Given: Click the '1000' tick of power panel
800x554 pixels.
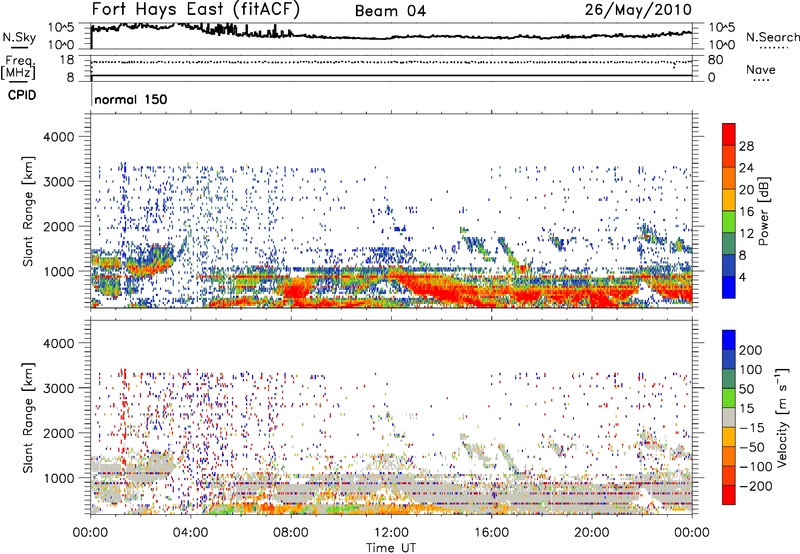Looking at the screenshot, I should tap(58, 271).
